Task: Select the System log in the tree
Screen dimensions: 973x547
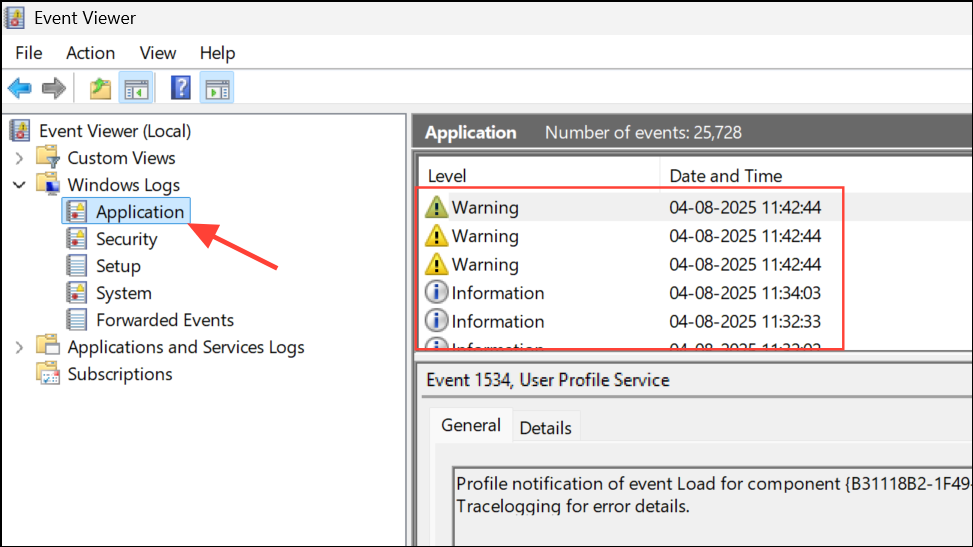Action: tap(123, 293)
